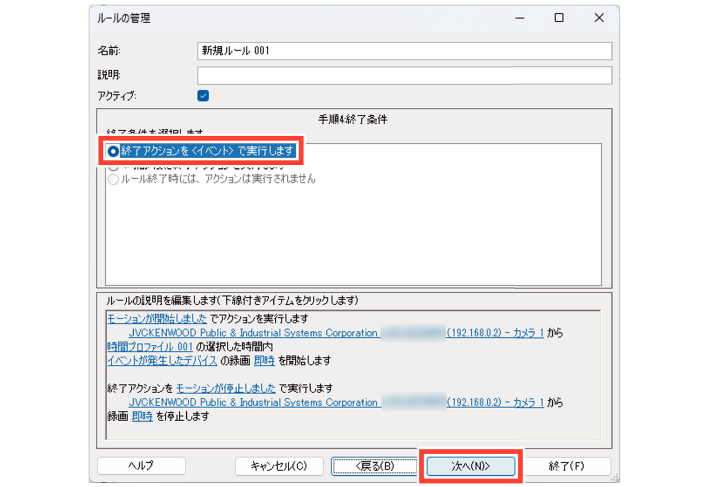Click the キャンセル(C) button
The height and width of the screenshot is (487, 708).
(279, 466)
